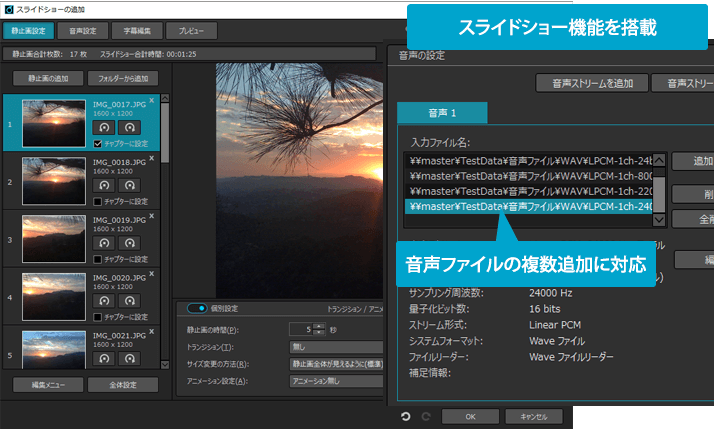714x429 pixels.
Task: Click the 静止画の追加 button
Action: pyautogui.click(x=48, y=78)
